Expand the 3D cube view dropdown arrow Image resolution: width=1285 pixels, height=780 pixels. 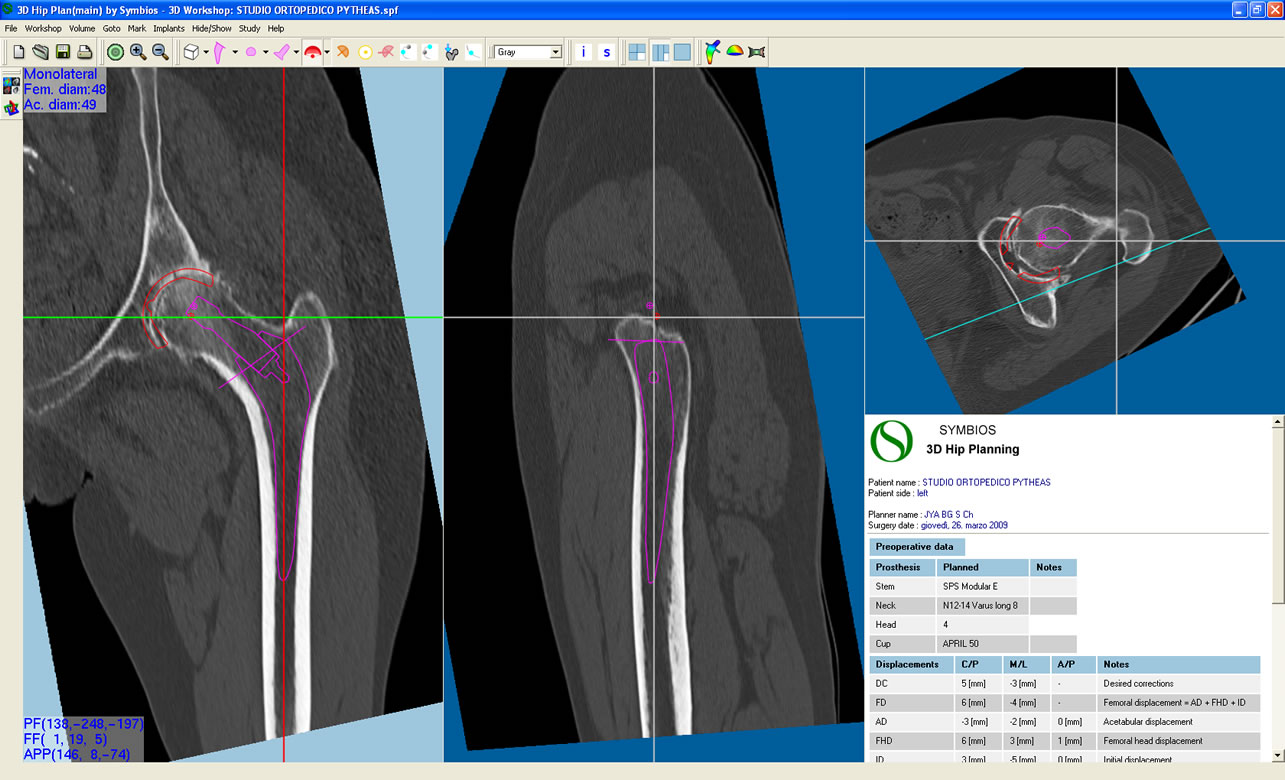pyautogui.click(x=206, y=52)
